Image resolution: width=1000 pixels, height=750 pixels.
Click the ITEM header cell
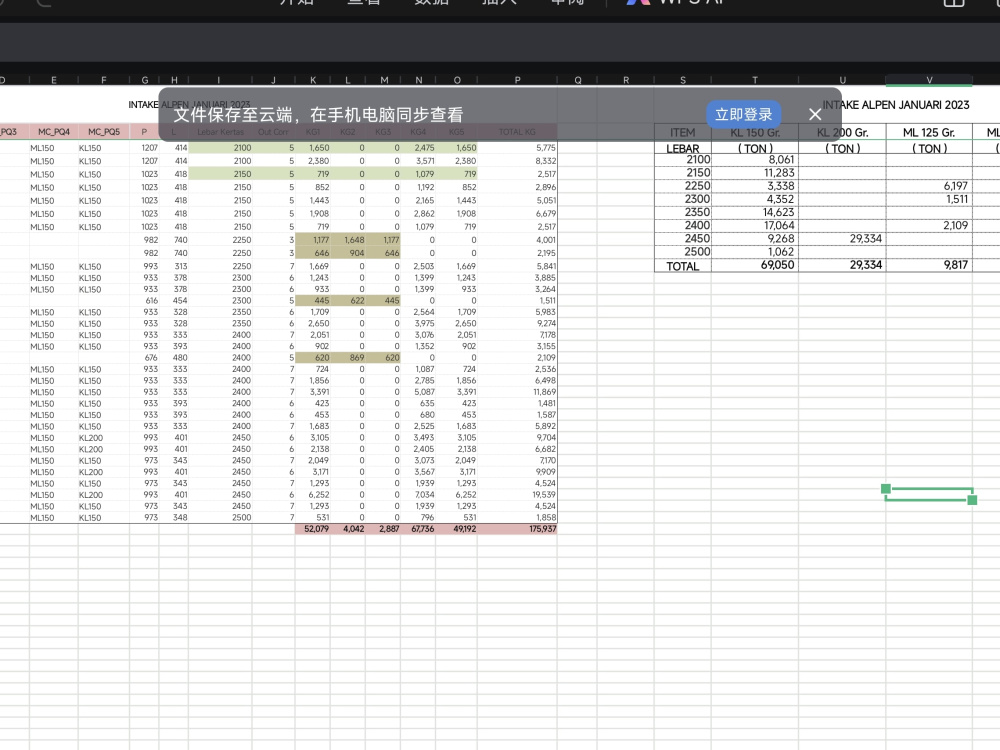coord(682,133)
